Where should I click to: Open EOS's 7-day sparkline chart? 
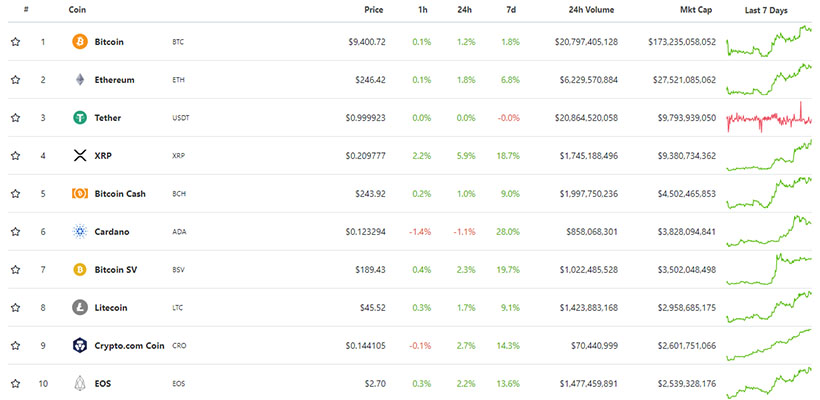(769, 383)
